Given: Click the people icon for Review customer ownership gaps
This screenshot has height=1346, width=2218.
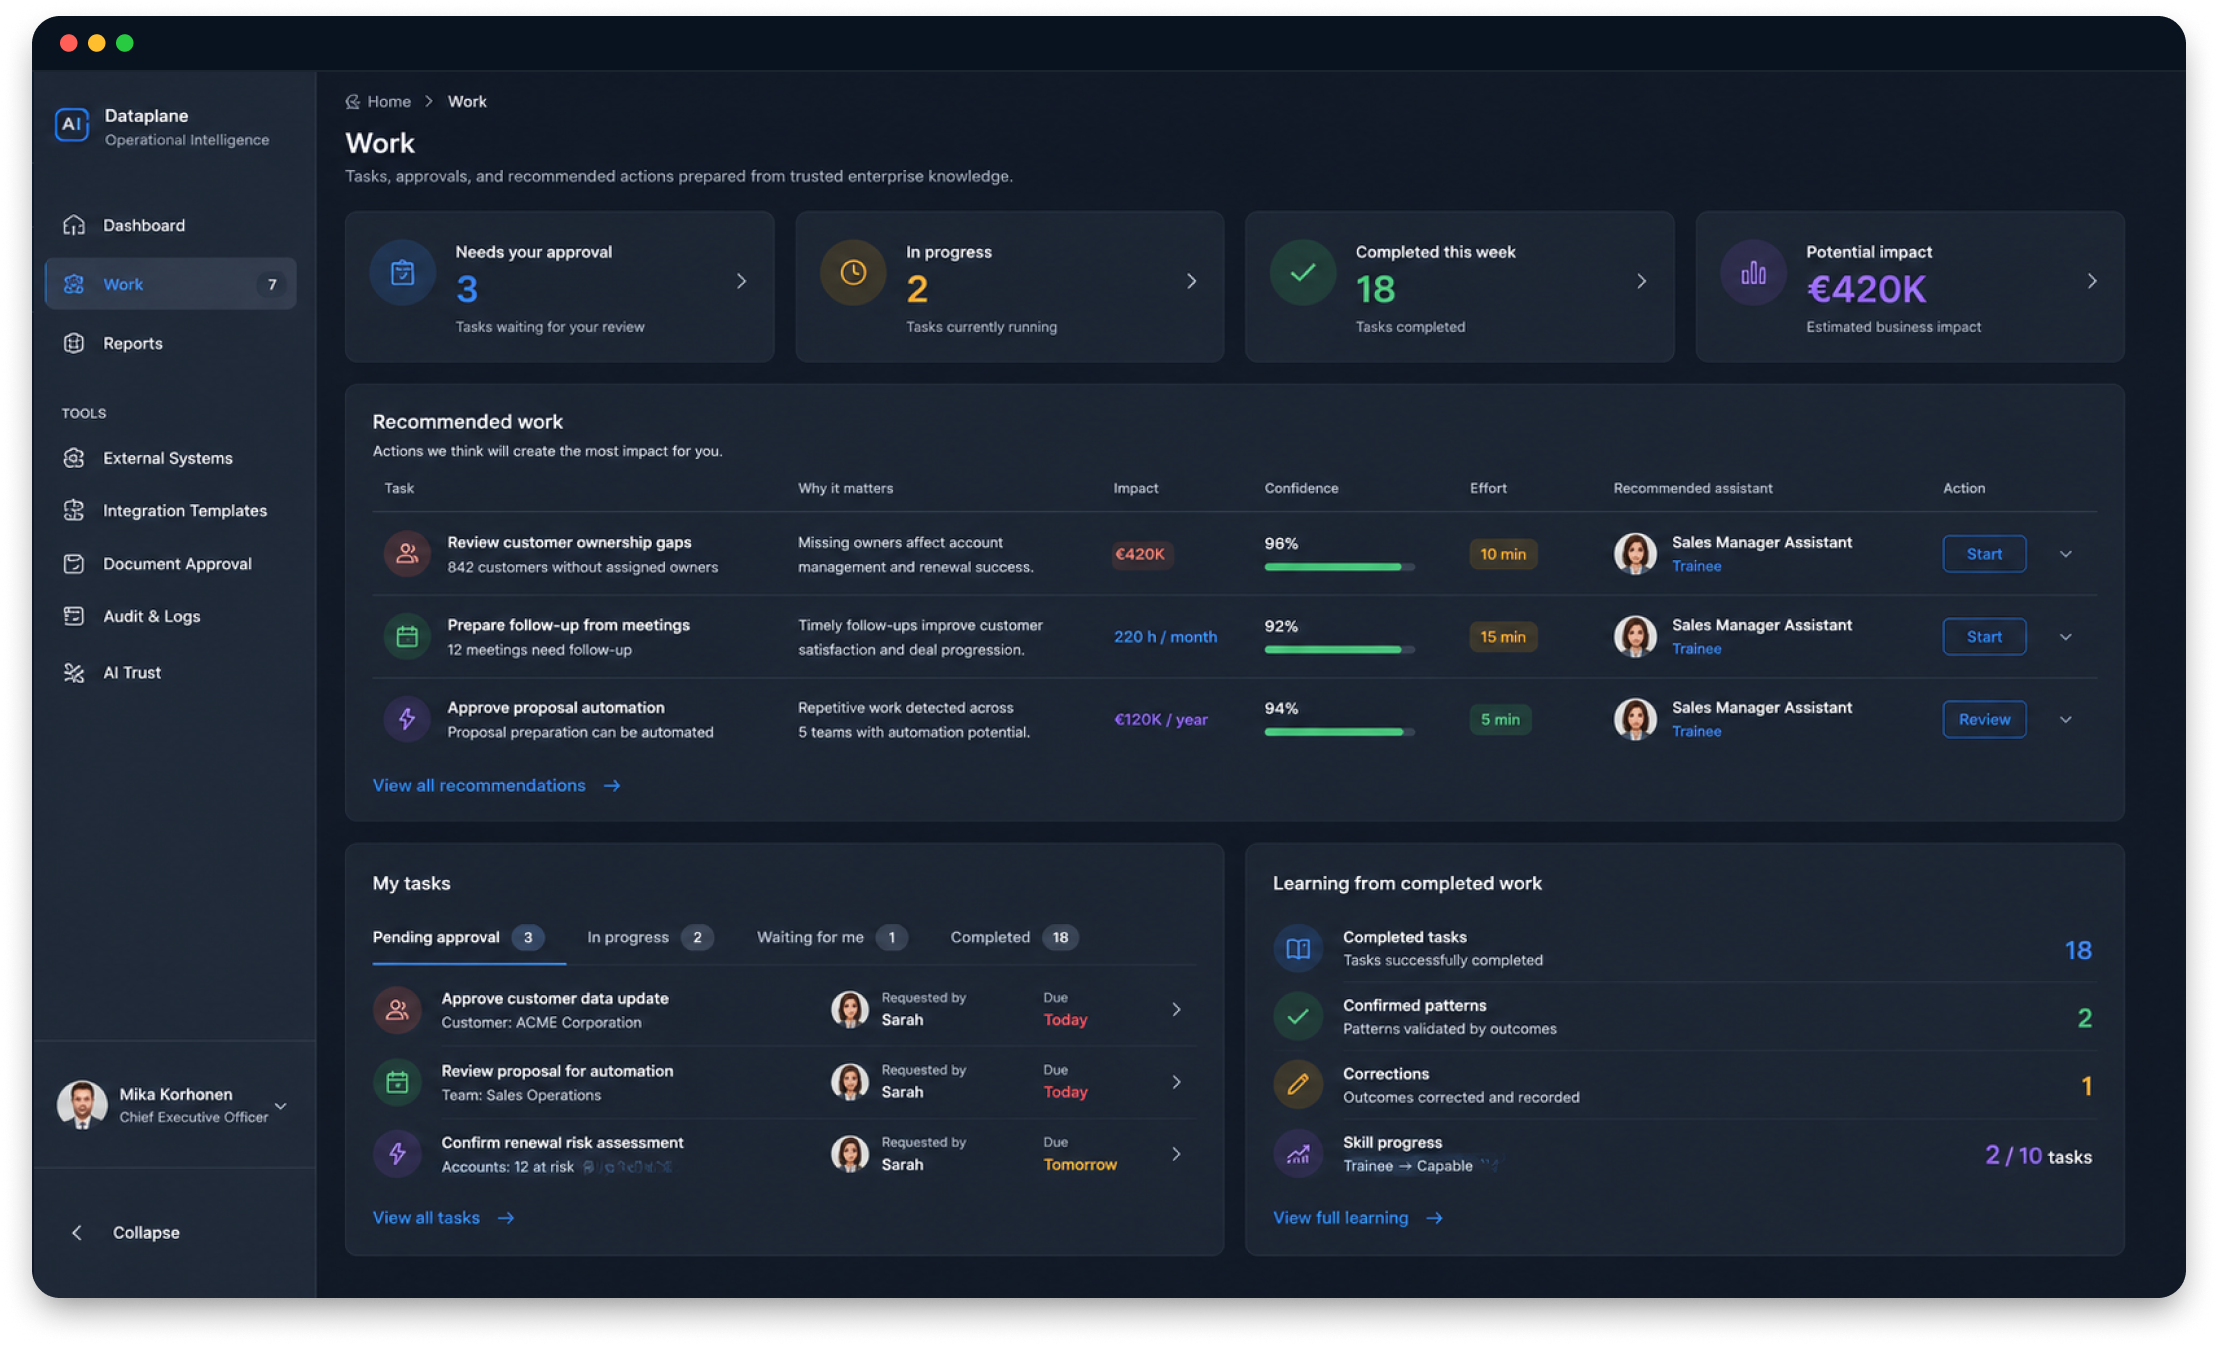Looking at the screenshot, I should (407, 553).
